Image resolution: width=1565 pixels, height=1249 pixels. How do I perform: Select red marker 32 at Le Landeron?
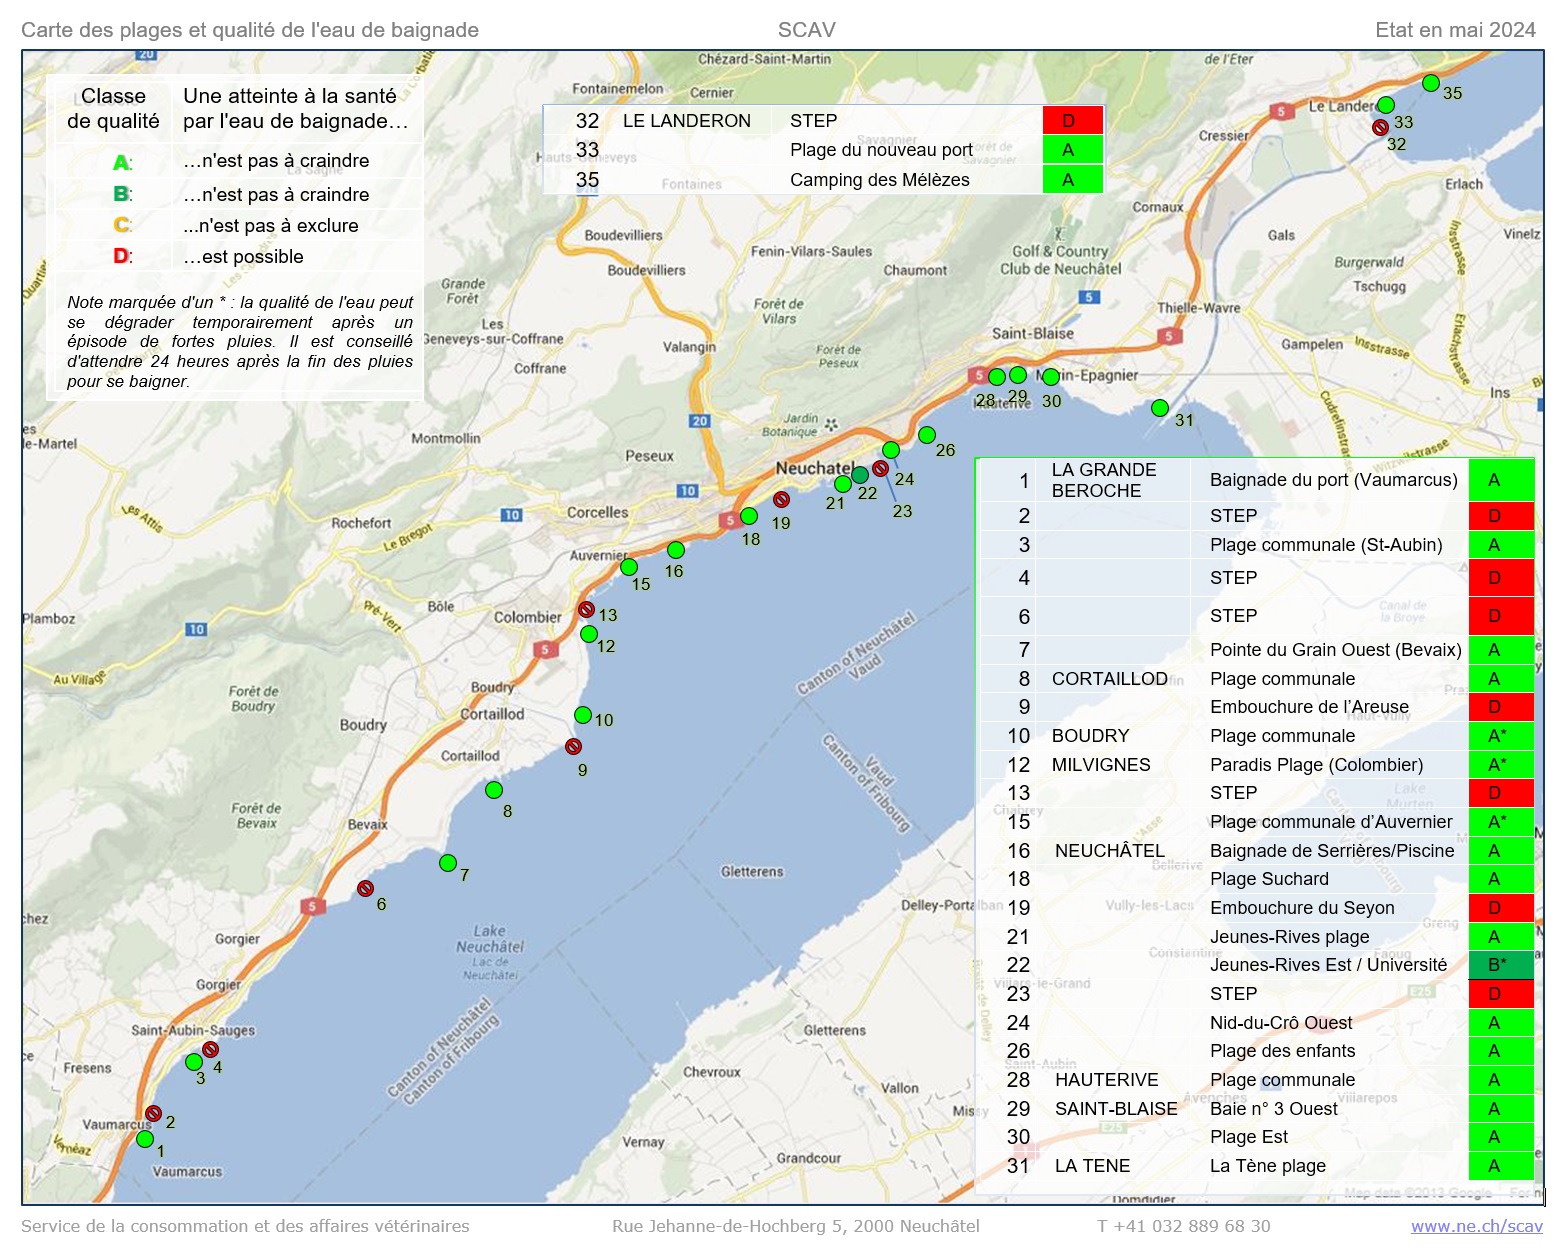point(1380,127)
